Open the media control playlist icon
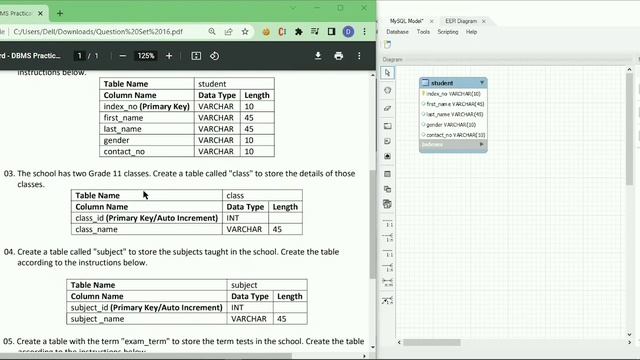The width and height of the screenshot is (640, 360). pos(315,31)
